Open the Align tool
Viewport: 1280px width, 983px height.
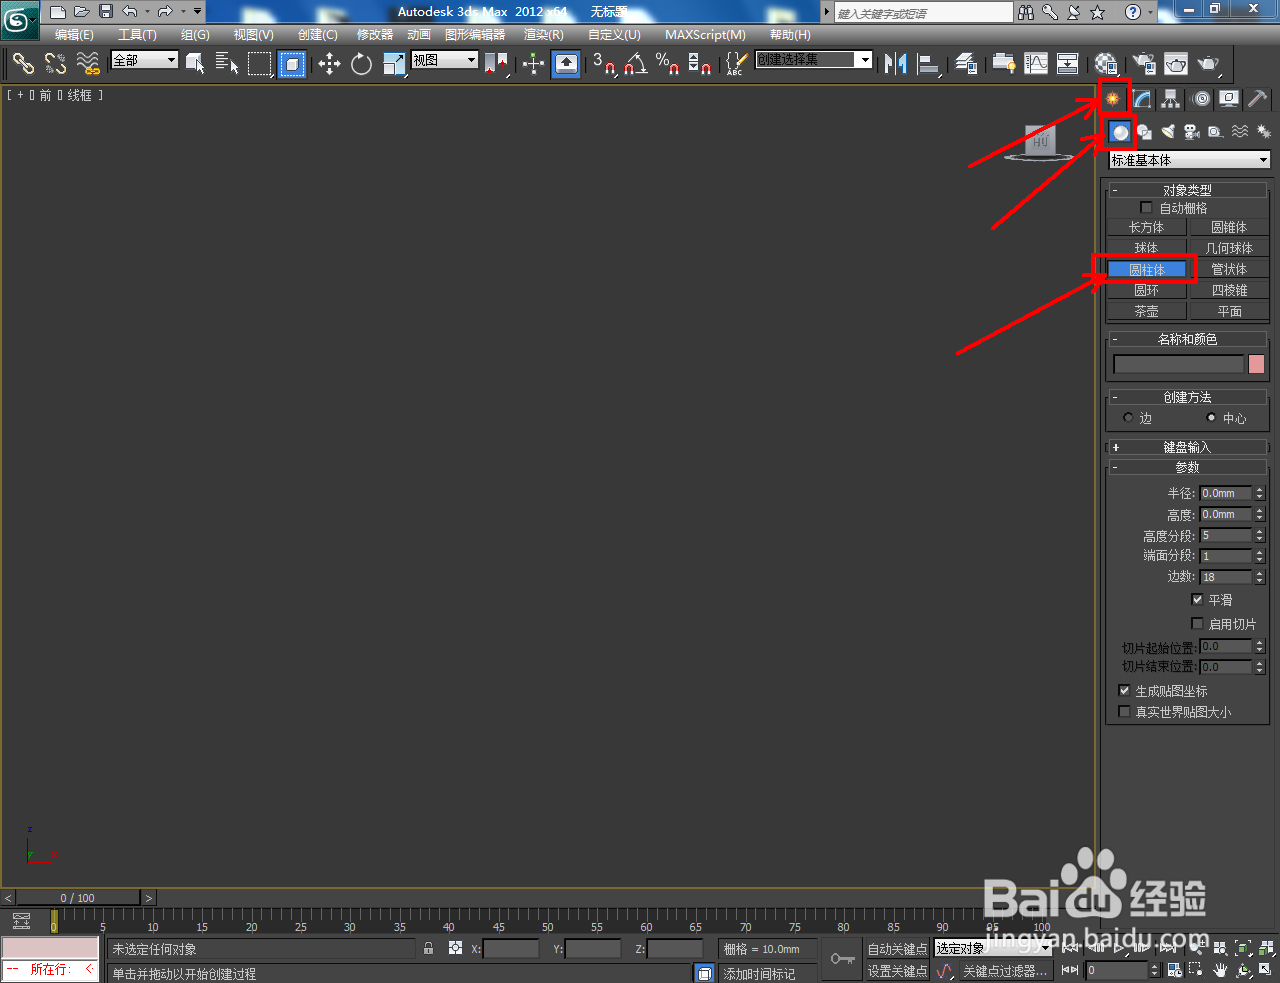click(928, 64)
